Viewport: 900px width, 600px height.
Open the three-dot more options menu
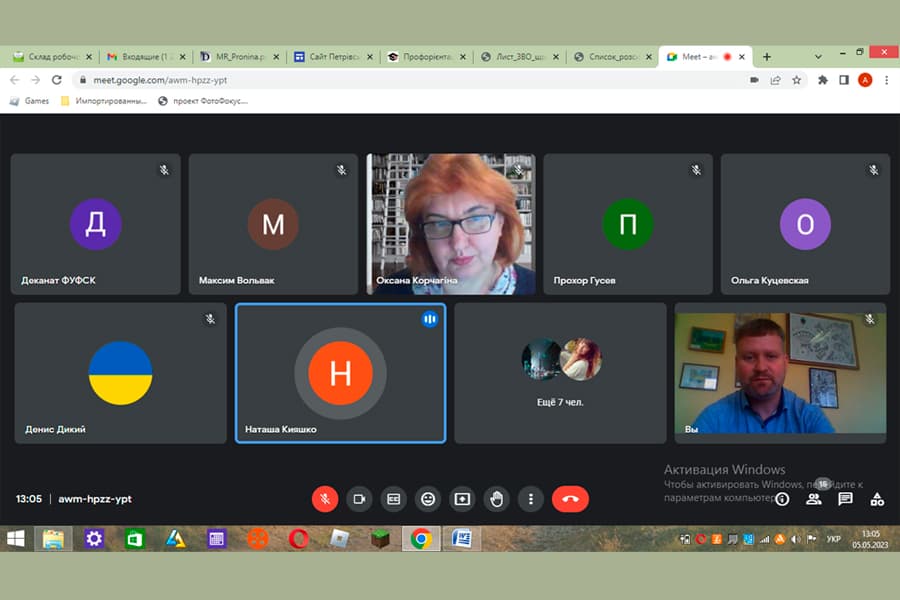531,498
